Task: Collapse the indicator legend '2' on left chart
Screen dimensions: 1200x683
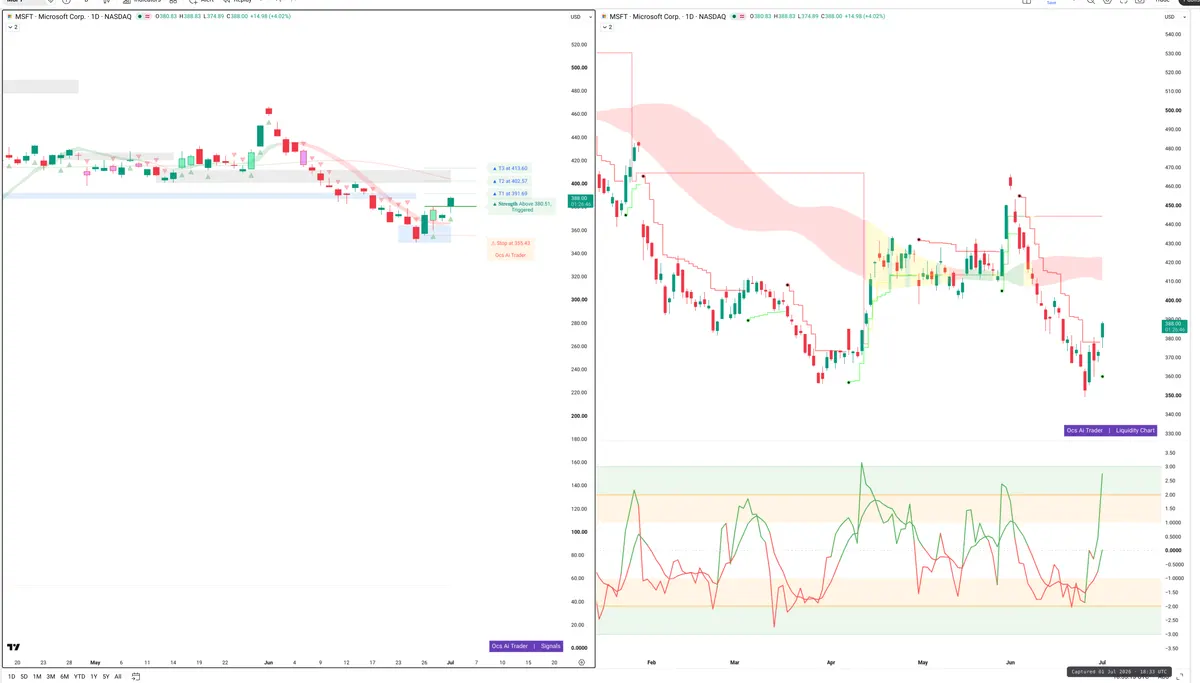Action: pos(12,27)
